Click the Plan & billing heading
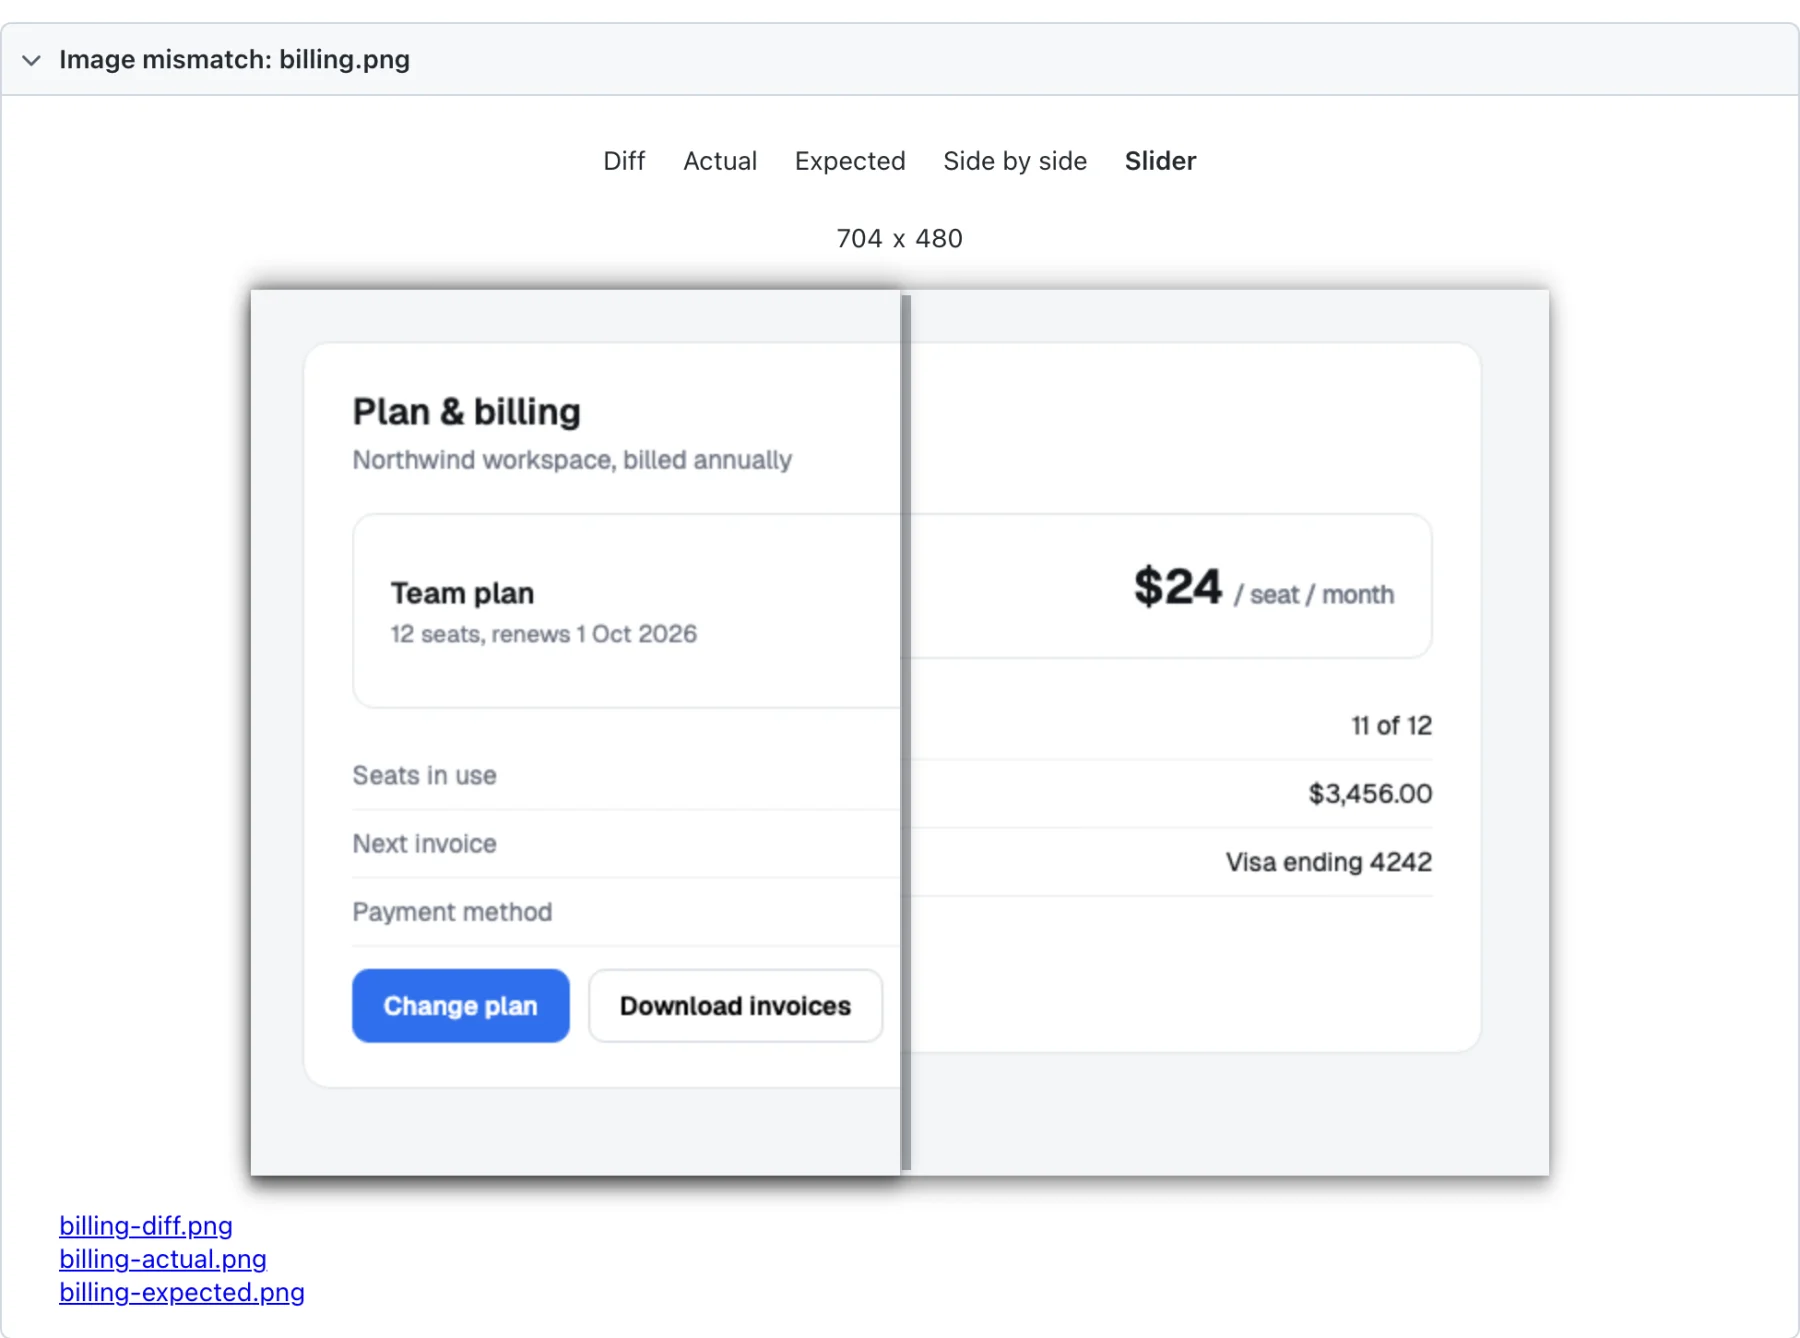 [x=467, y=411]
